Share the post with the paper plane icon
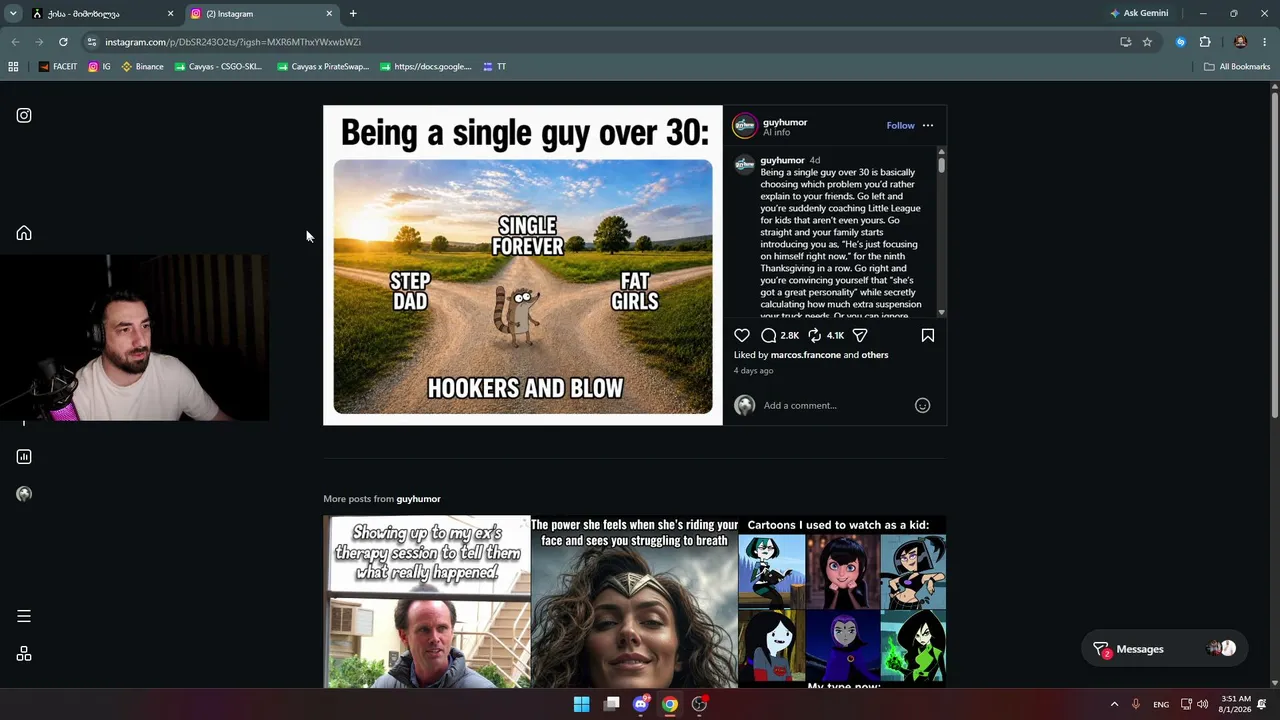The height and width of the screenshot is (720, 1280). (x=860, y=336)
